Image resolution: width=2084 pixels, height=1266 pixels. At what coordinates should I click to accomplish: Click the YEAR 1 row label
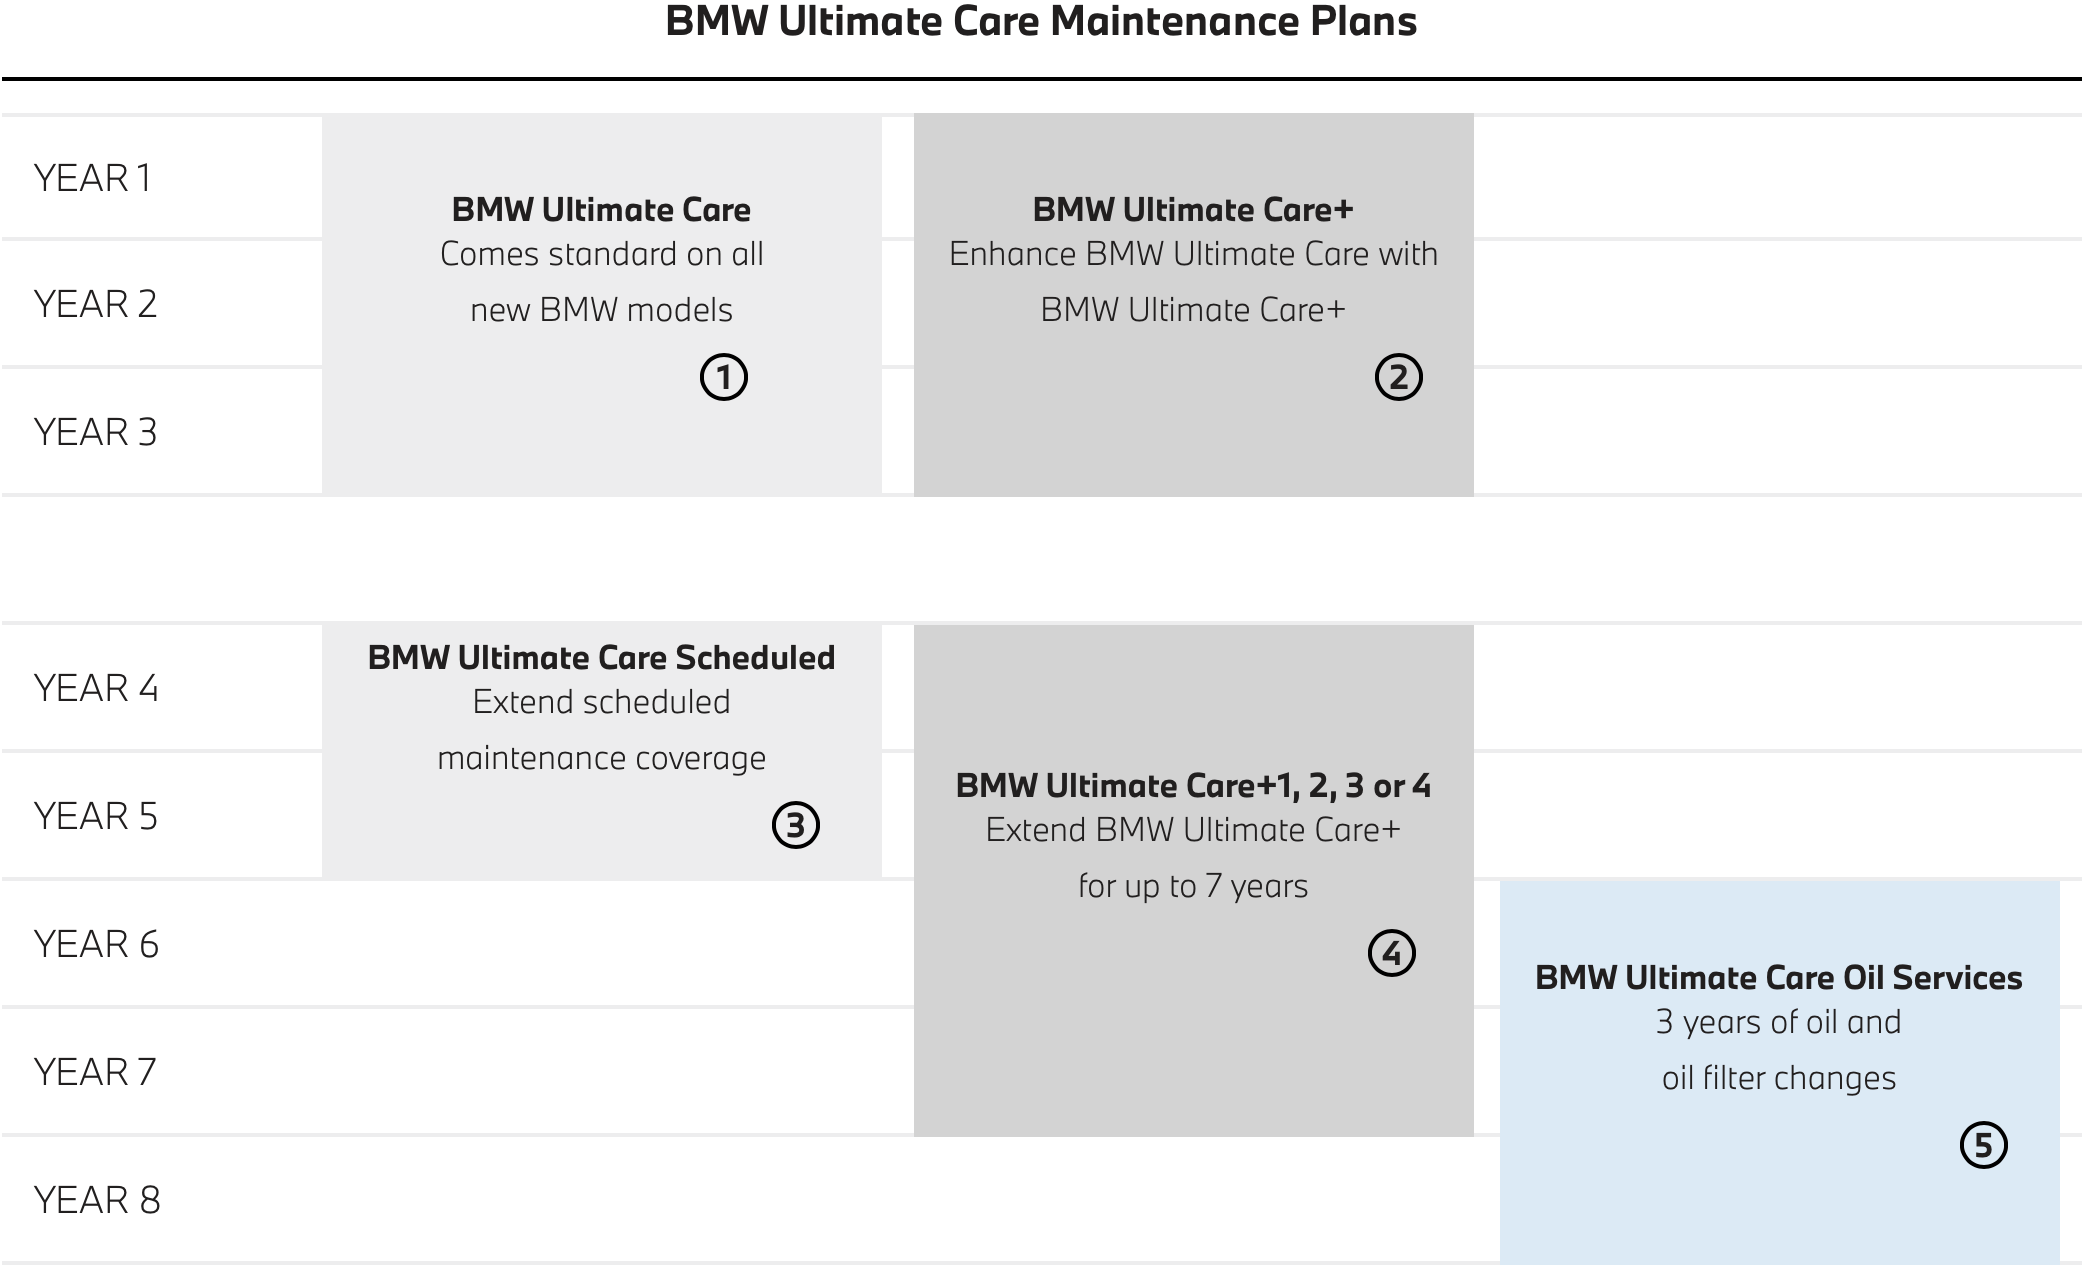click(93, 178)
